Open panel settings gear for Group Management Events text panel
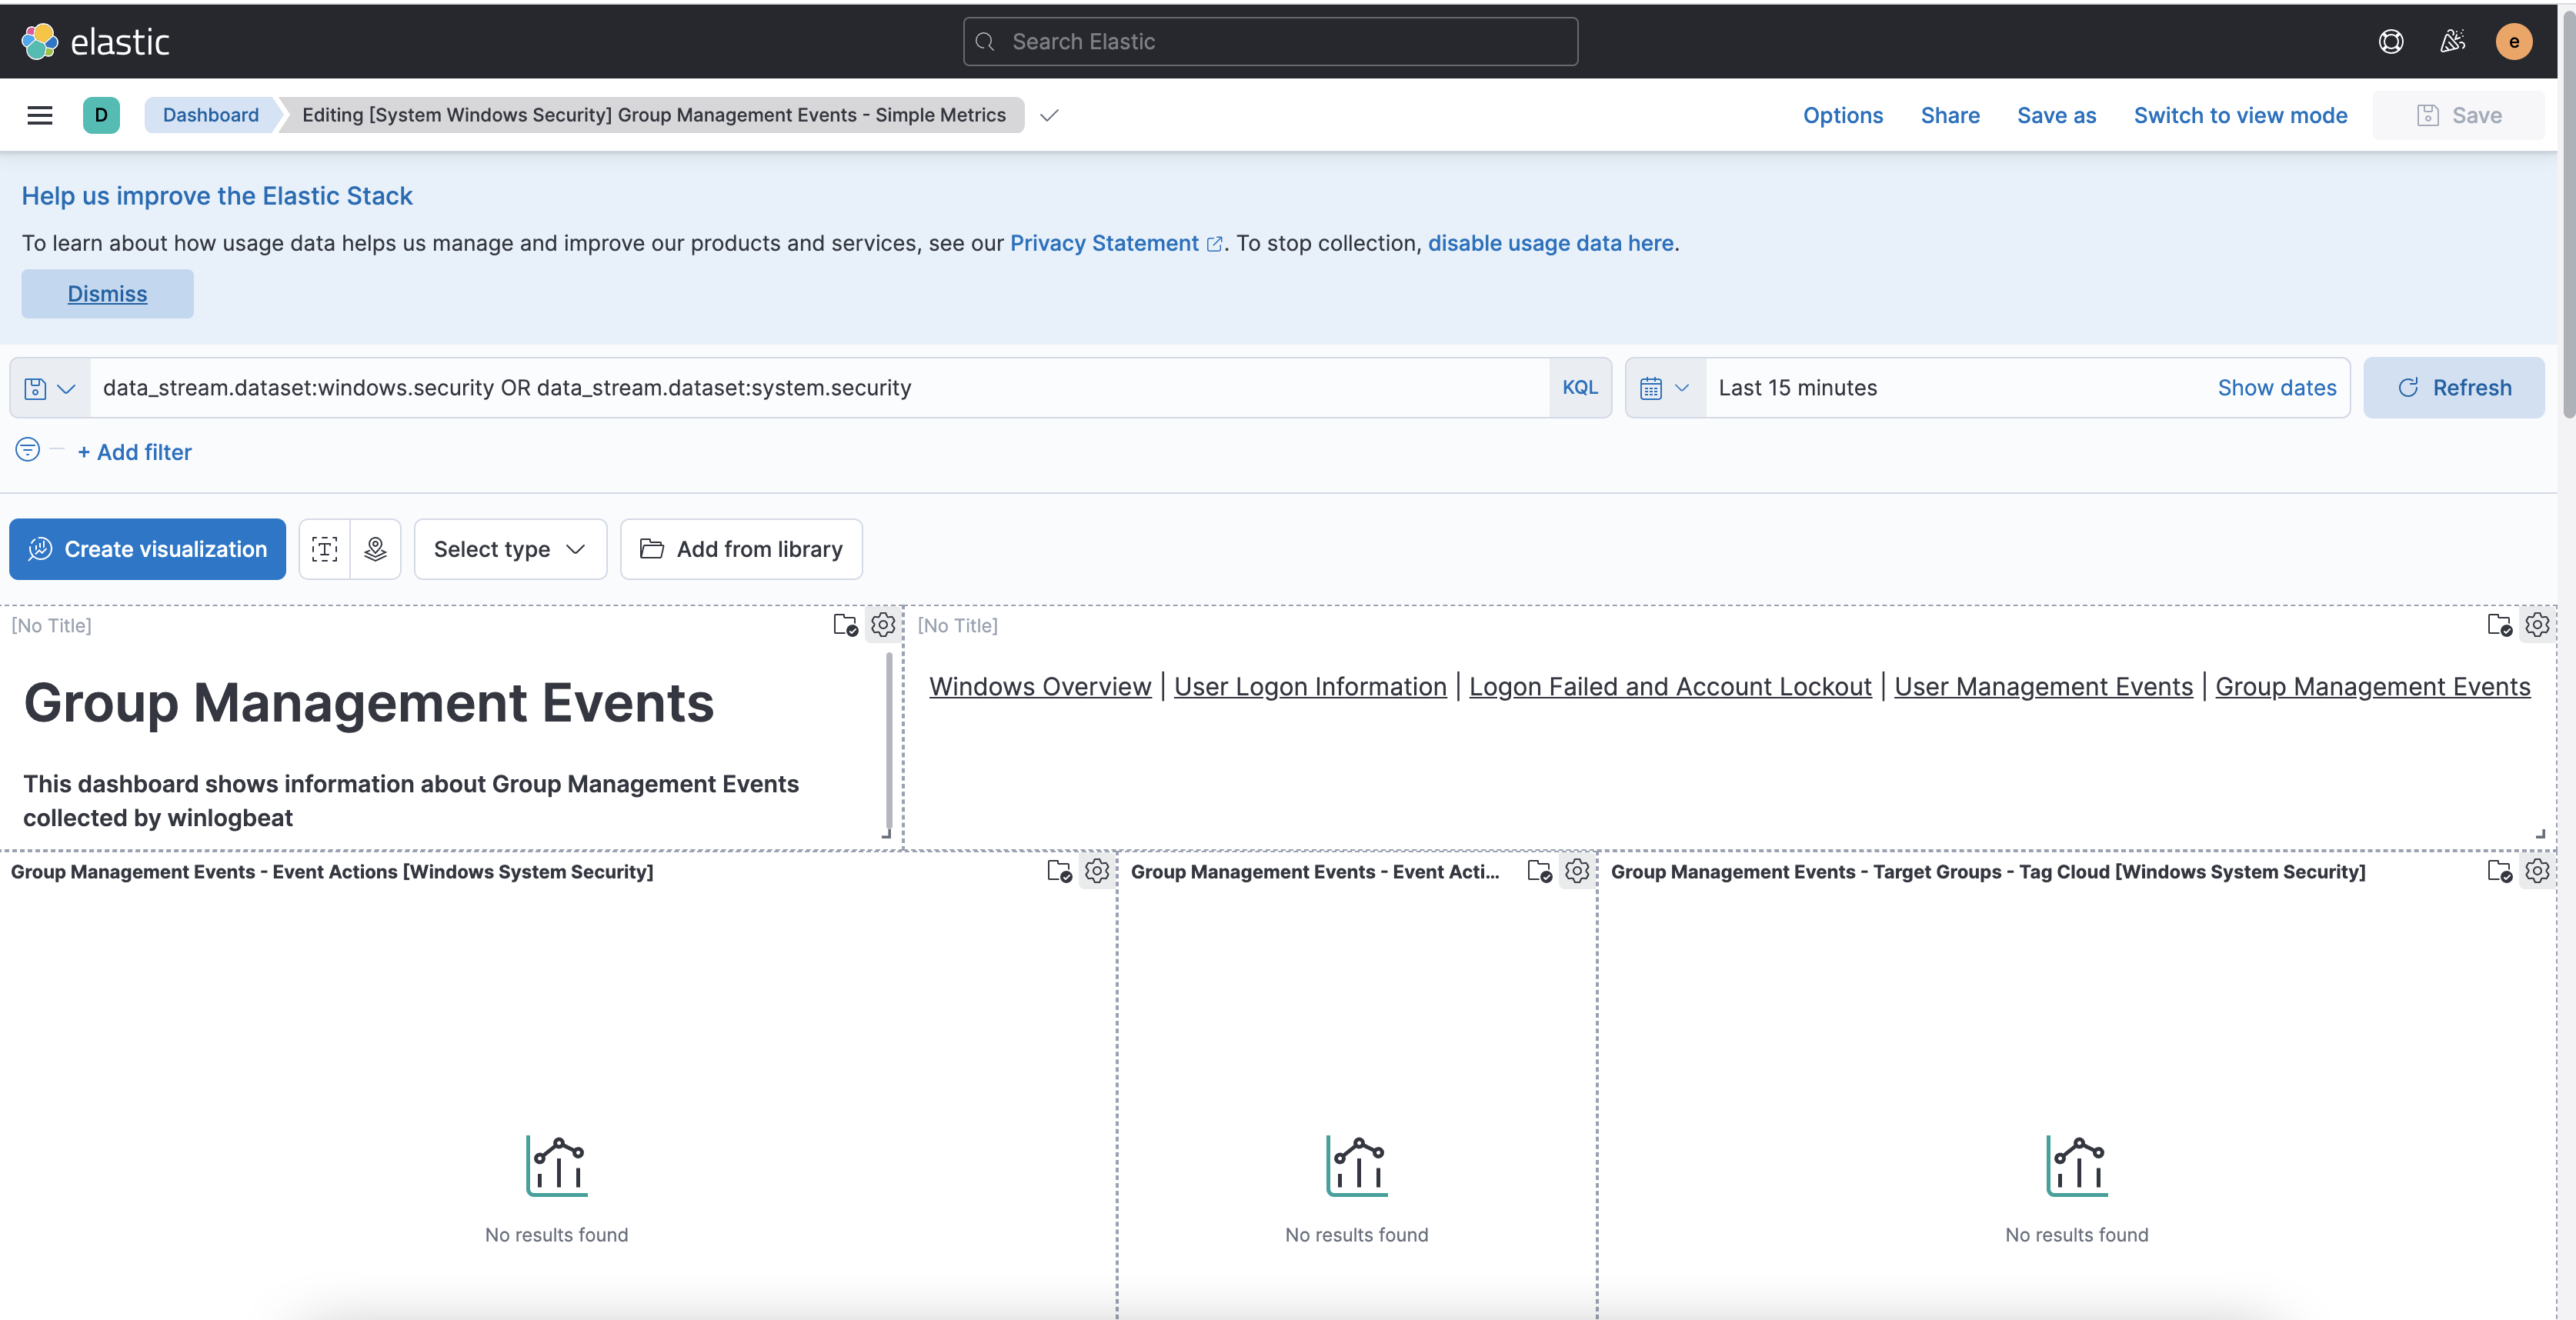2576x1320 pixels. (x=882, y=625)
